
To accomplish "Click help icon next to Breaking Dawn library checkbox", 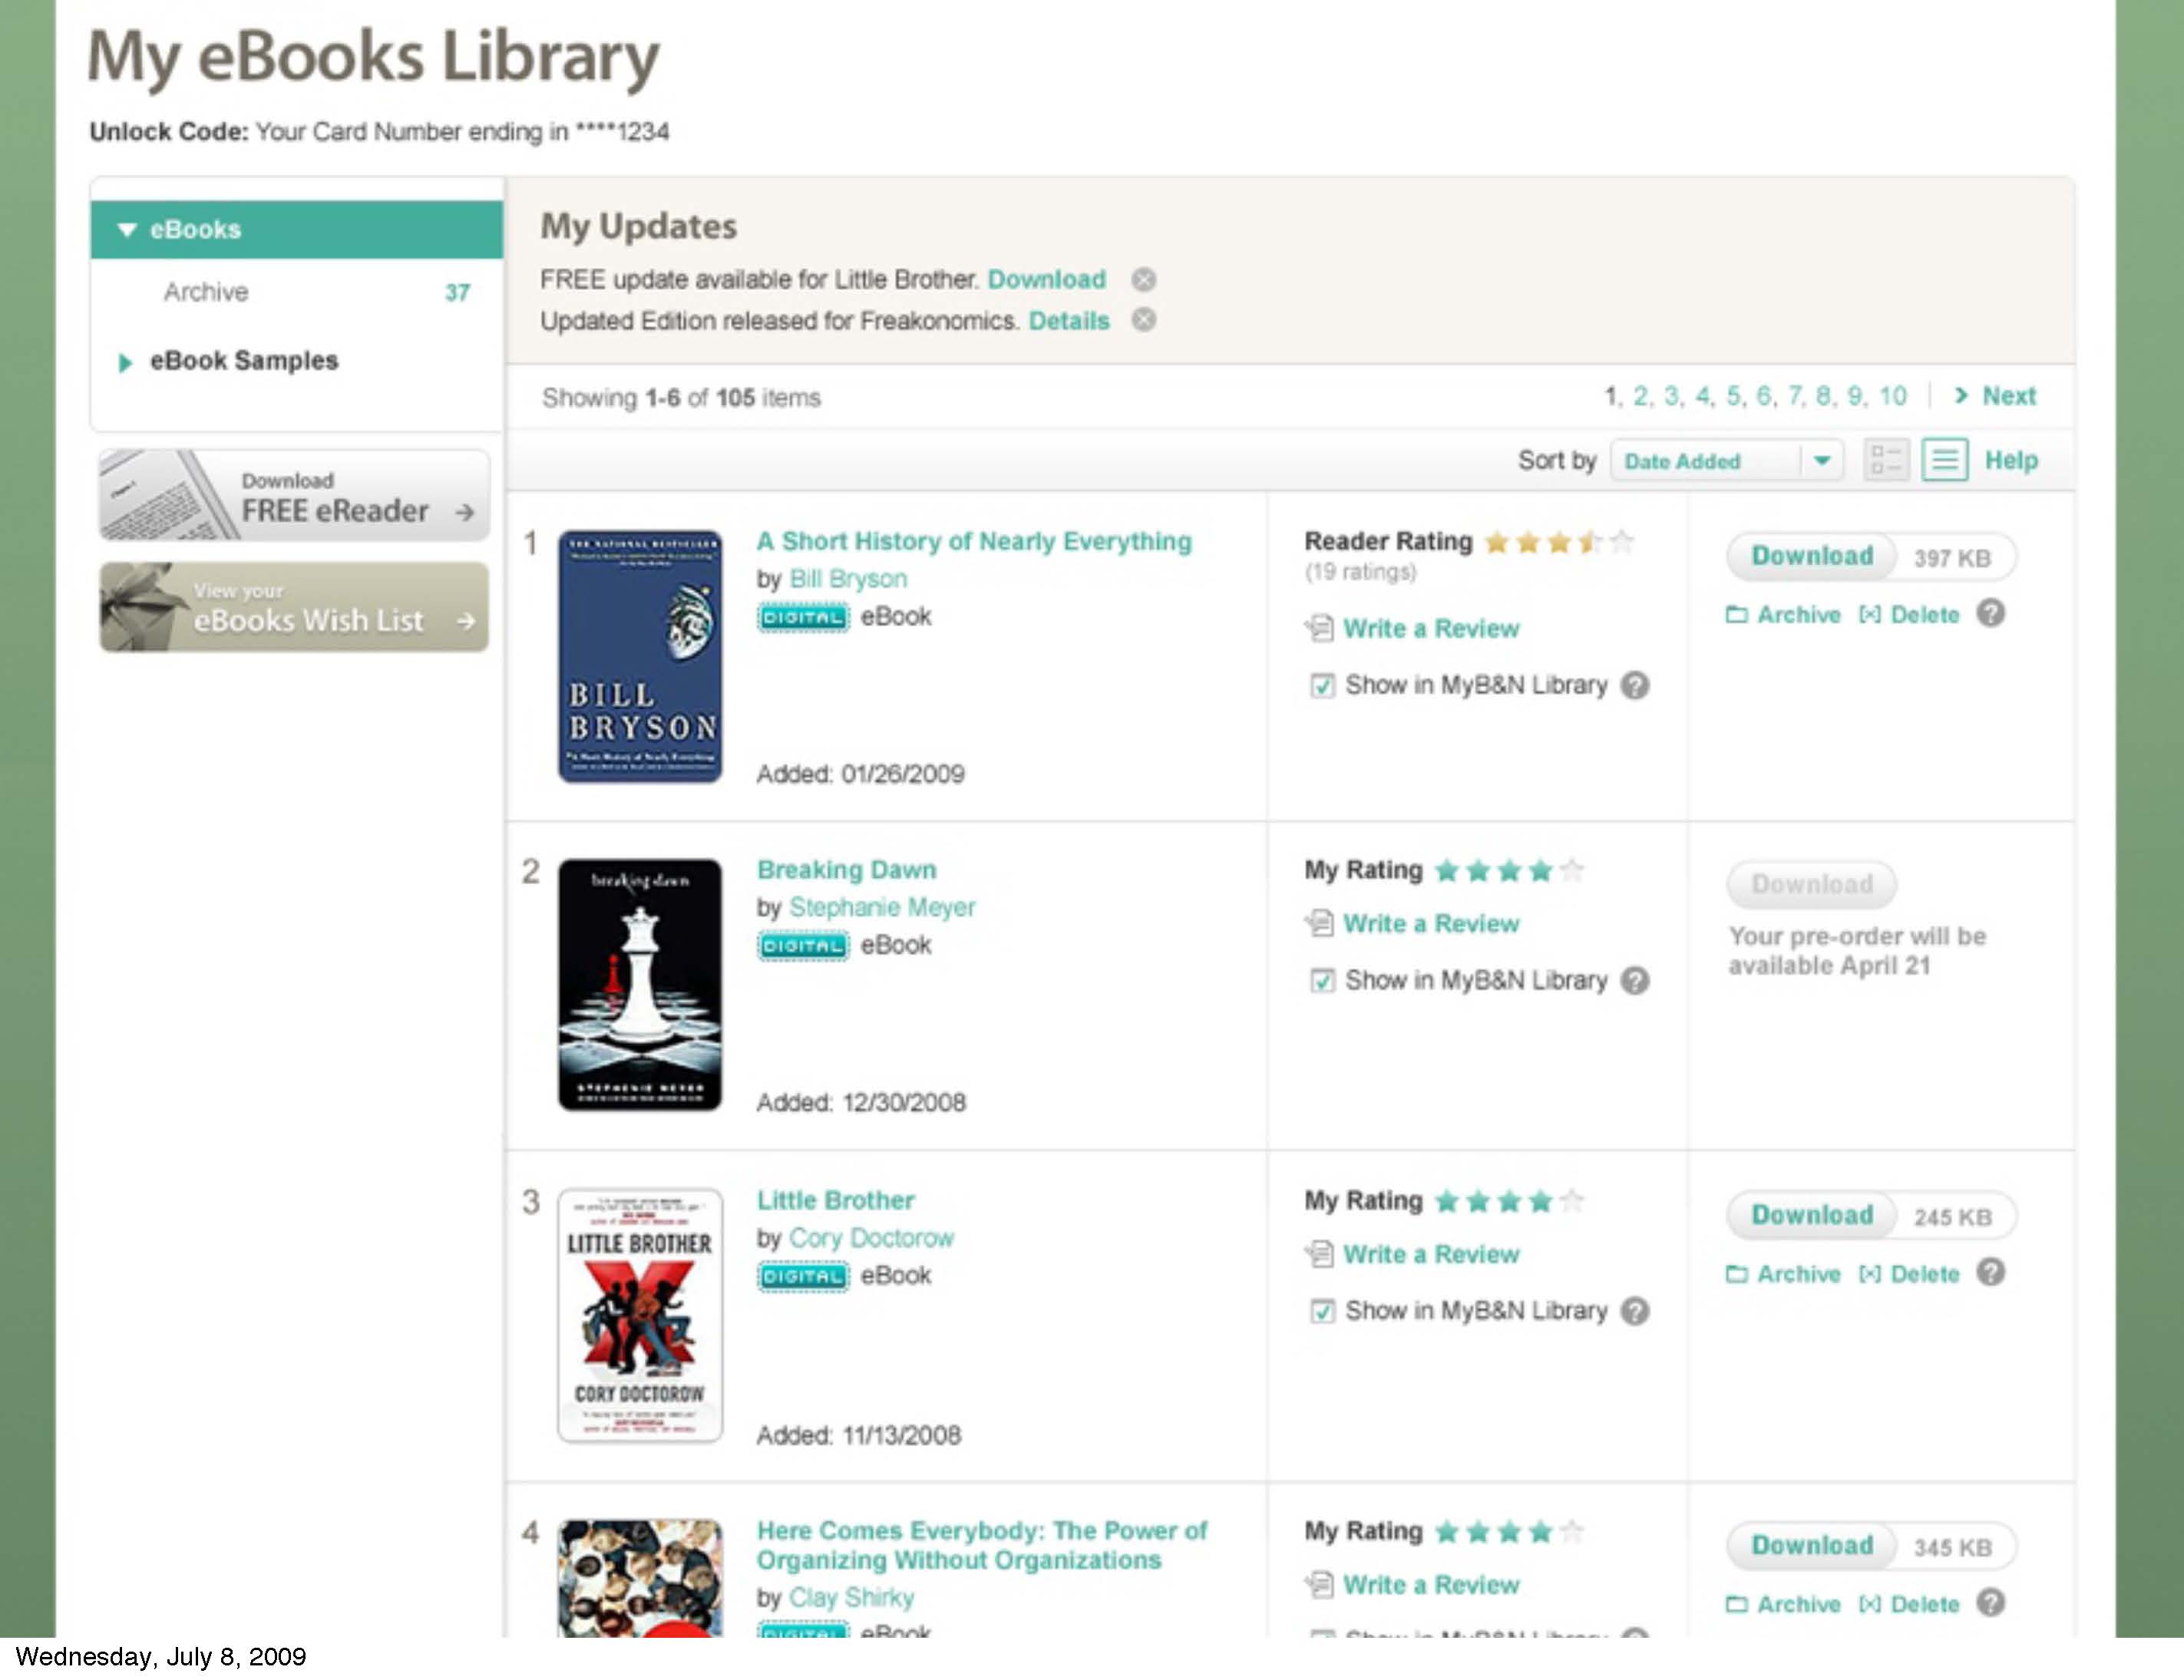I will (1635, 980).
